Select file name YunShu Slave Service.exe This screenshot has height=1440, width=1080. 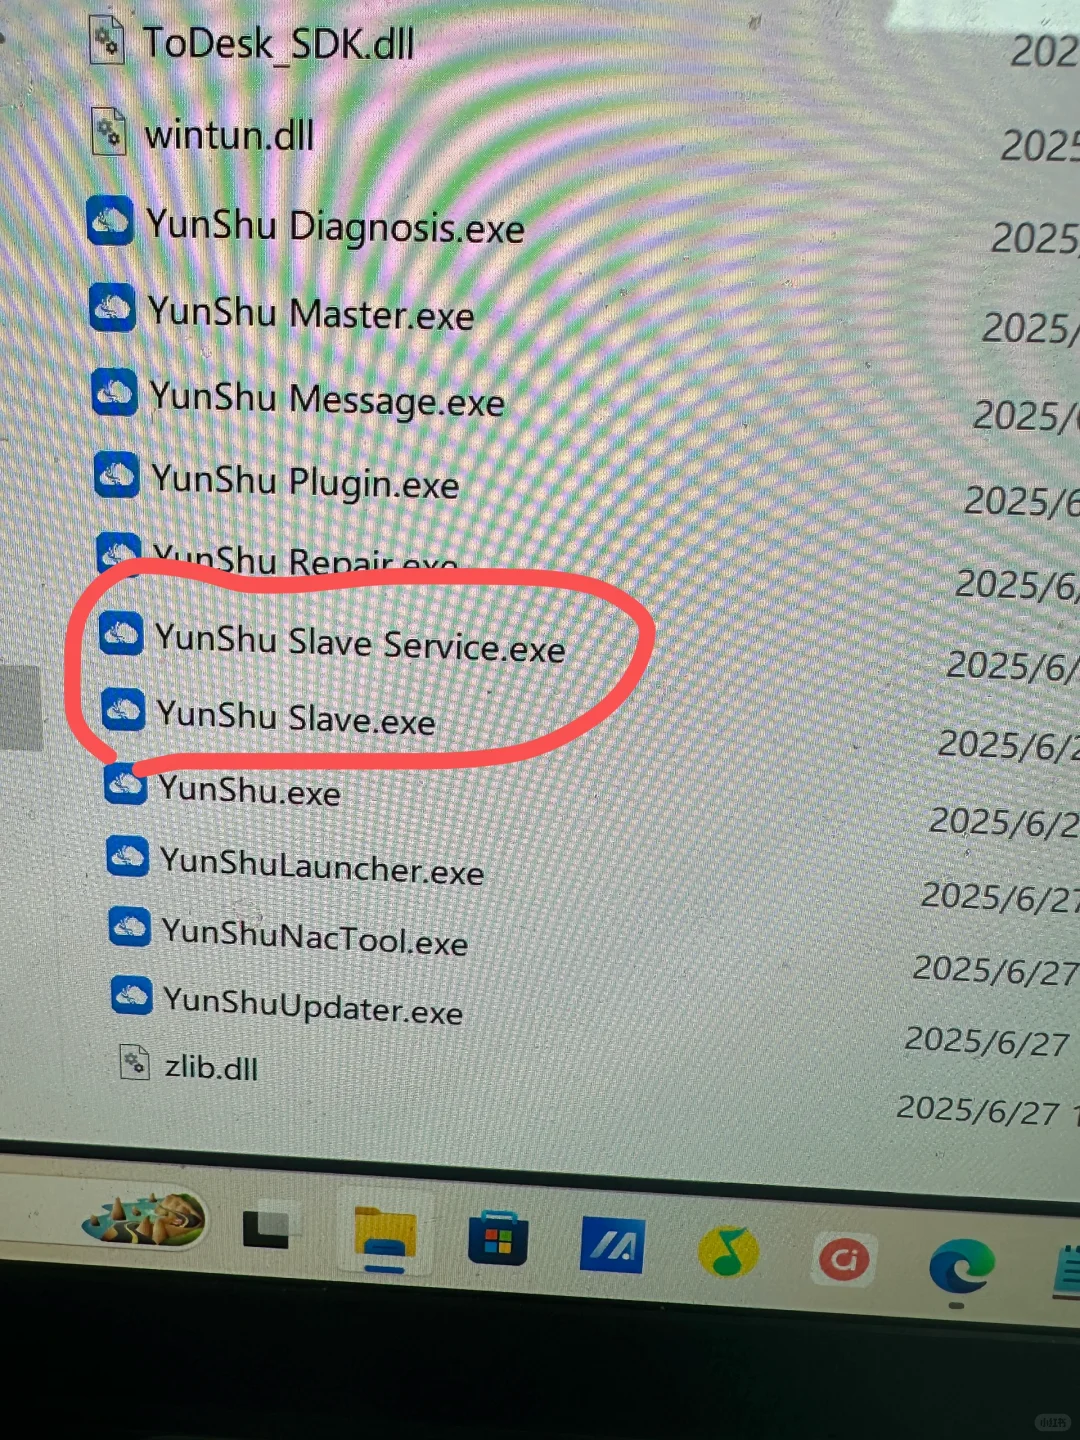point(361,642)
